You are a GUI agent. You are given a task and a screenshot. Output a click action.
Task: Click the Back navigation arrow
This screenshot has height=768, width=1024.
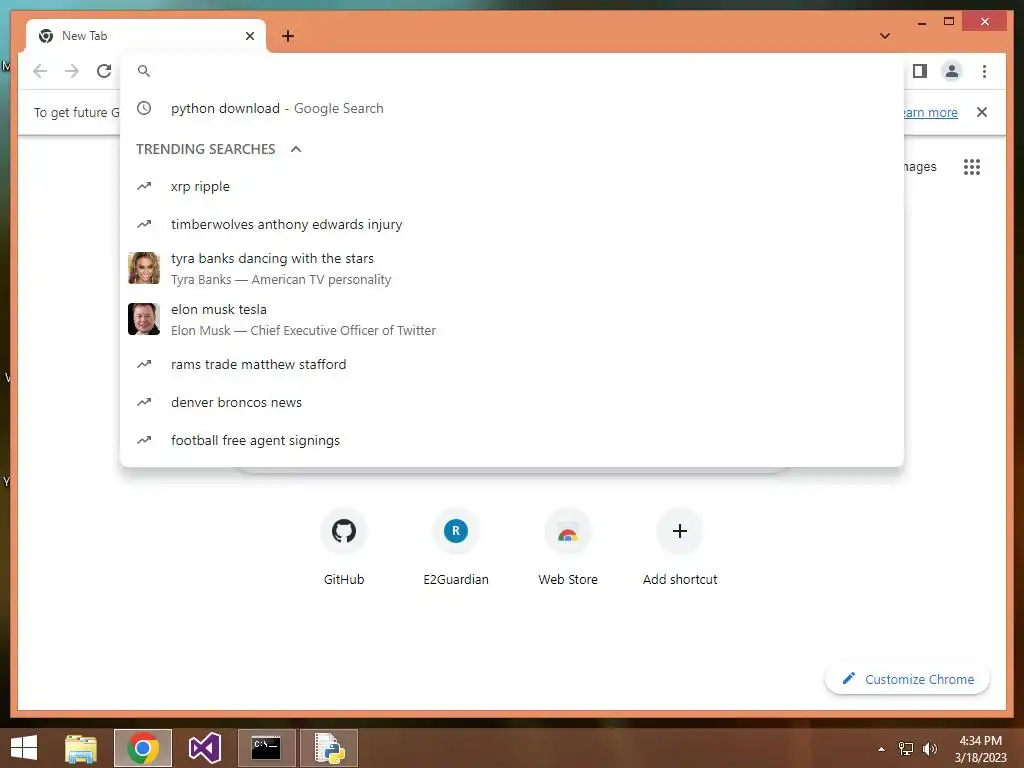point(40,71)
